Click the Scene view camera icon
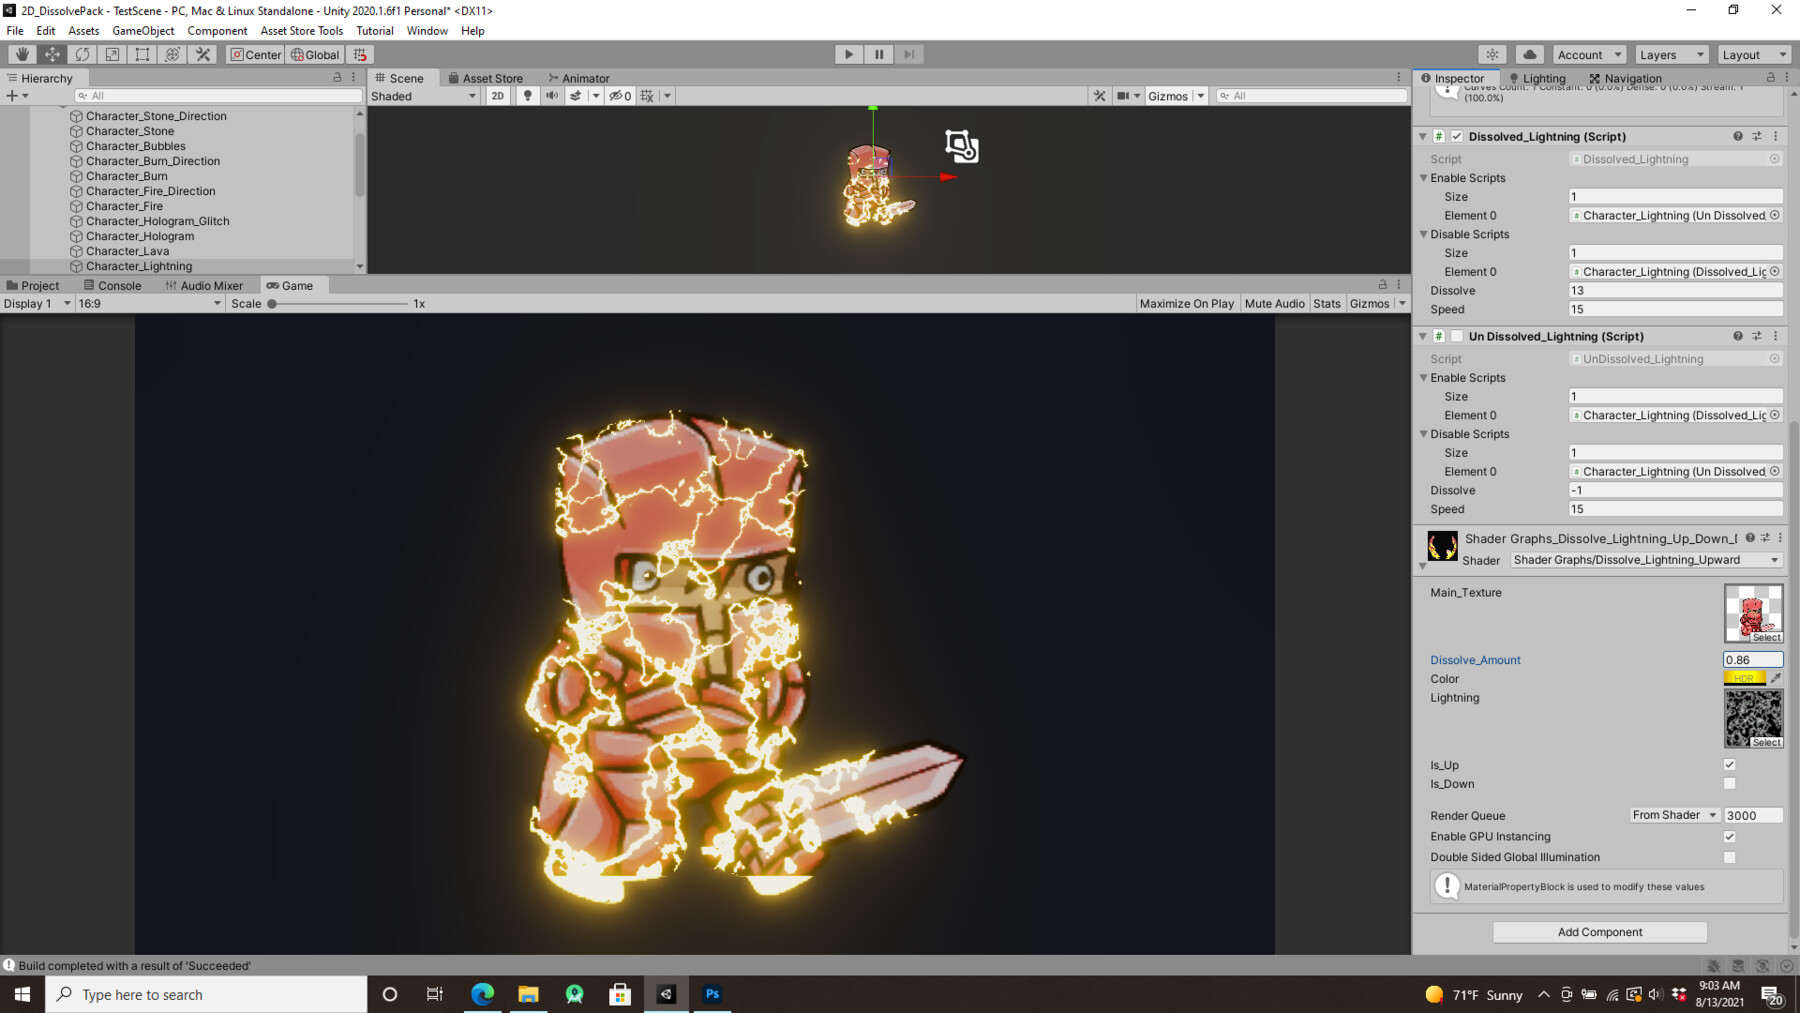The image size is (1800, 1013). [1124, 95]
